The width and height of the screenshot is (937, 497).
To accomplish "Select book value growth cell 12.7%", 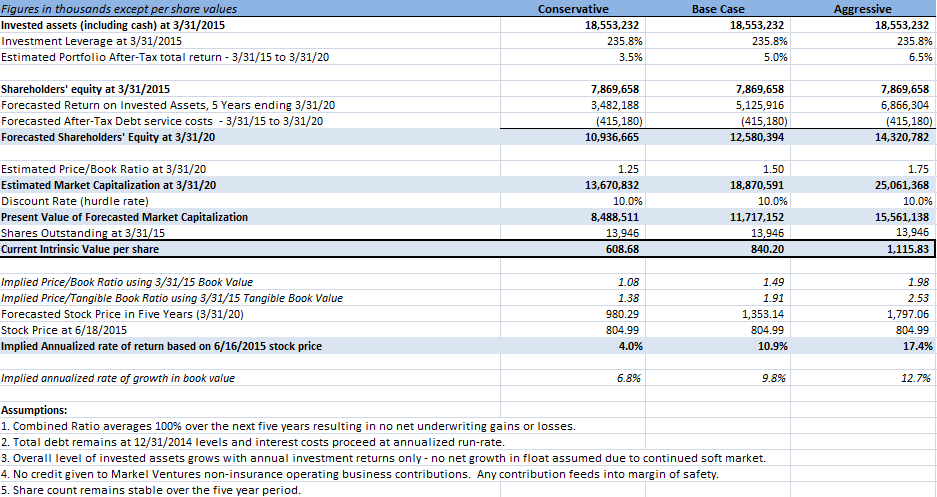I will click(x=915, y=378).
